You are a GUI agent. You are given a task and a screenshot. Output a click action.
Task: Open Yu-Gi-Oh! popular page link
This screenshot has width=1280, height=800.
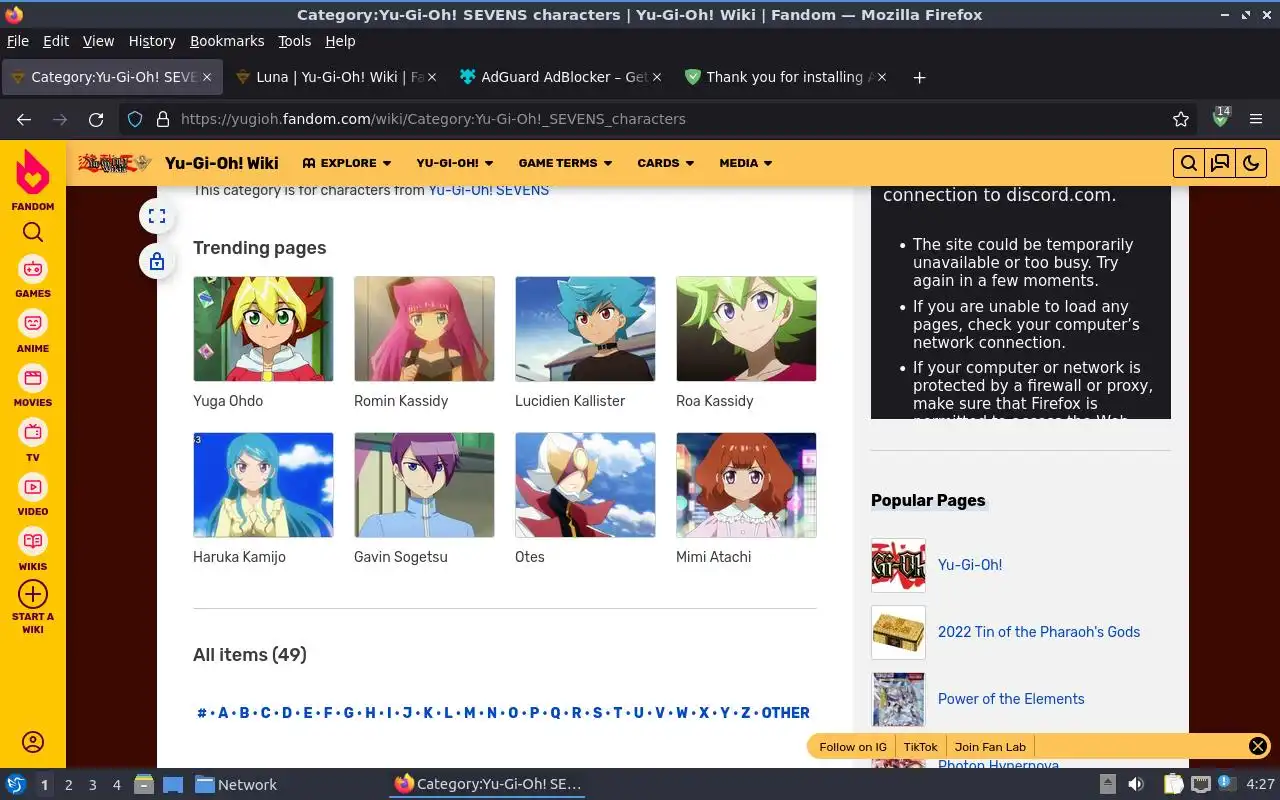tap(970, 565)
